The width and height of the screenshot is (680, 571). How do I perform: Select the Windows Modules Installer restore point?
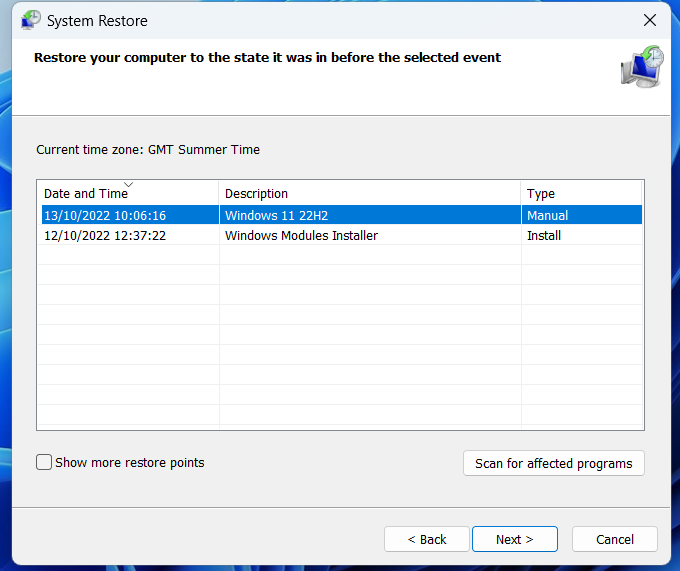tap(342, 235)
